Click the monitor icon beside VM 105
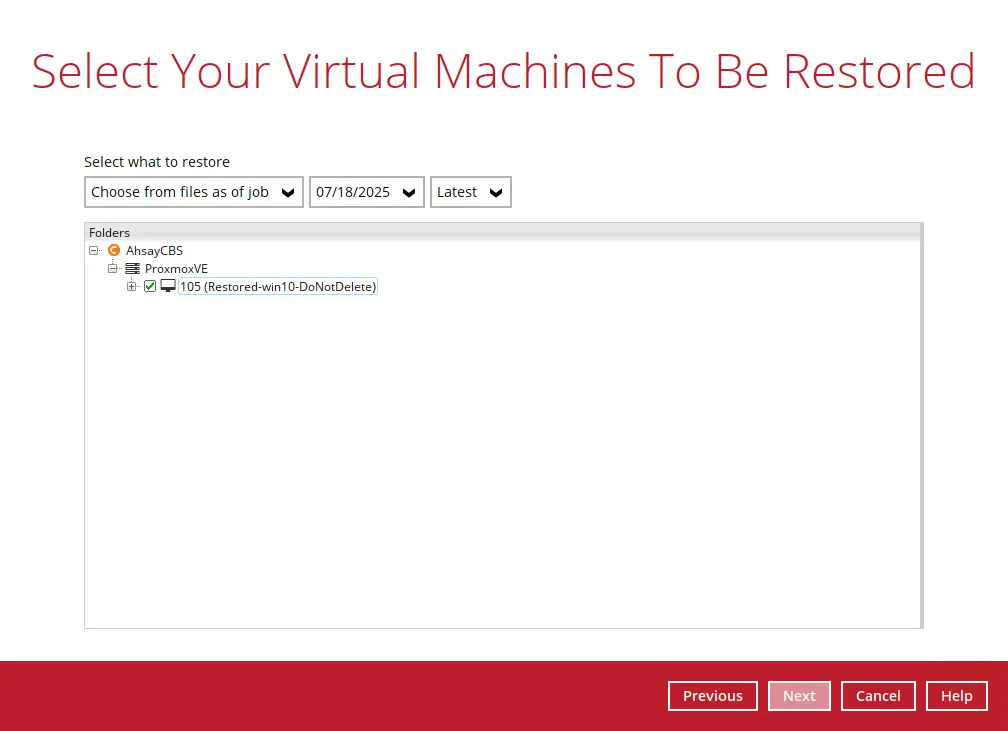 [x=167, y=286]
